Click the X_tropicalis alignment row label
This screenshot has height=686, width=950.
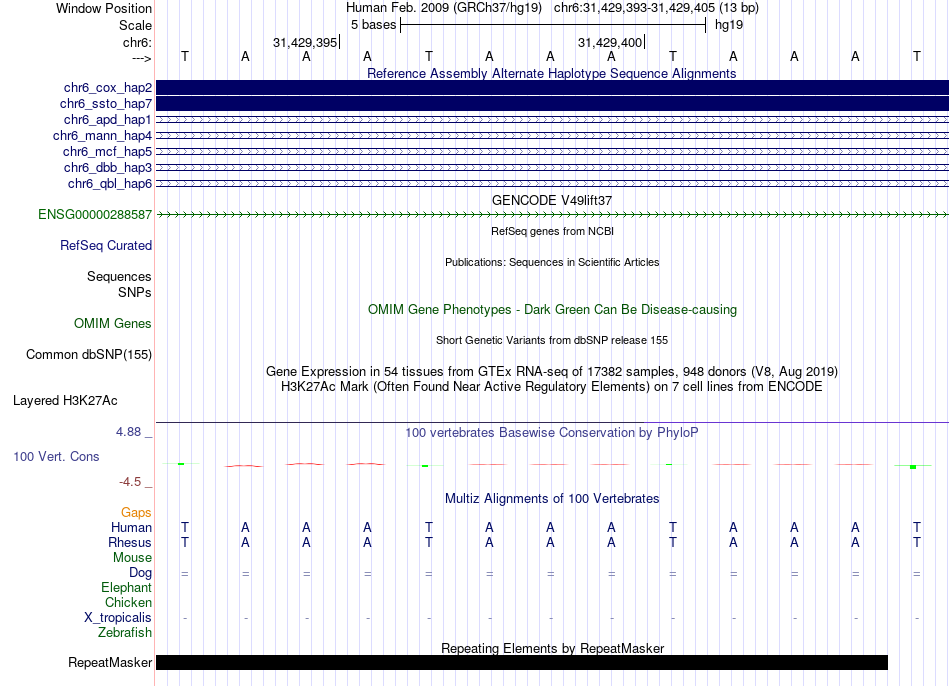tap(118, 618)
